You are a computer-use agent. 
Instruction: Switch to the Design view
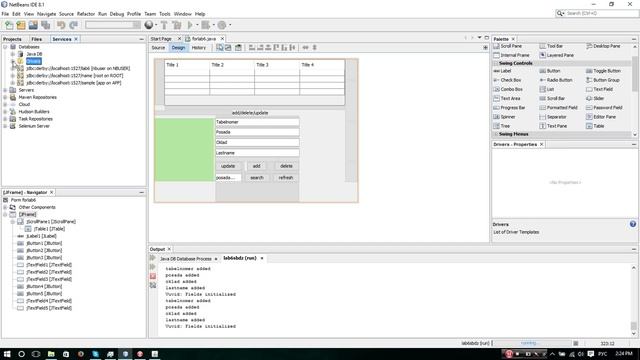click(178, 48)
